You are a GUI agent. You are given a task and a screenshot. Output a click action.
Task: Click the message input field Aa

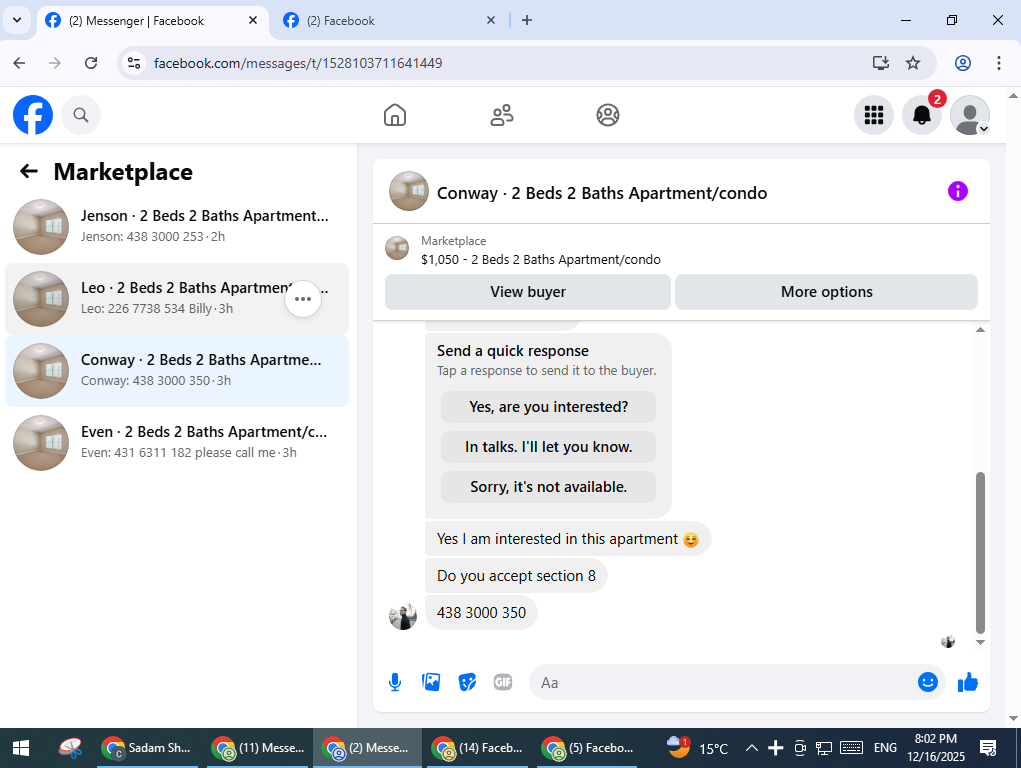point(723,683)
